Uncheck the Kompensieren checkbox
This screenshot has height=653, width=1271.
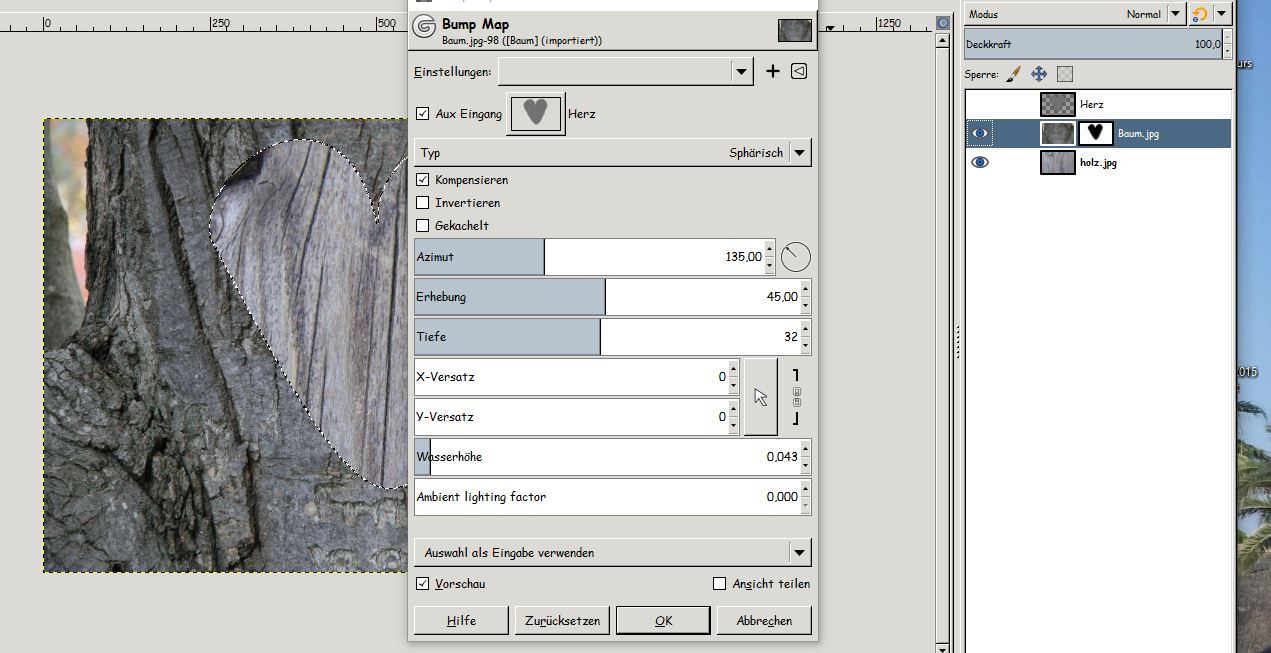pyautogui.click(x=422, y=180)
